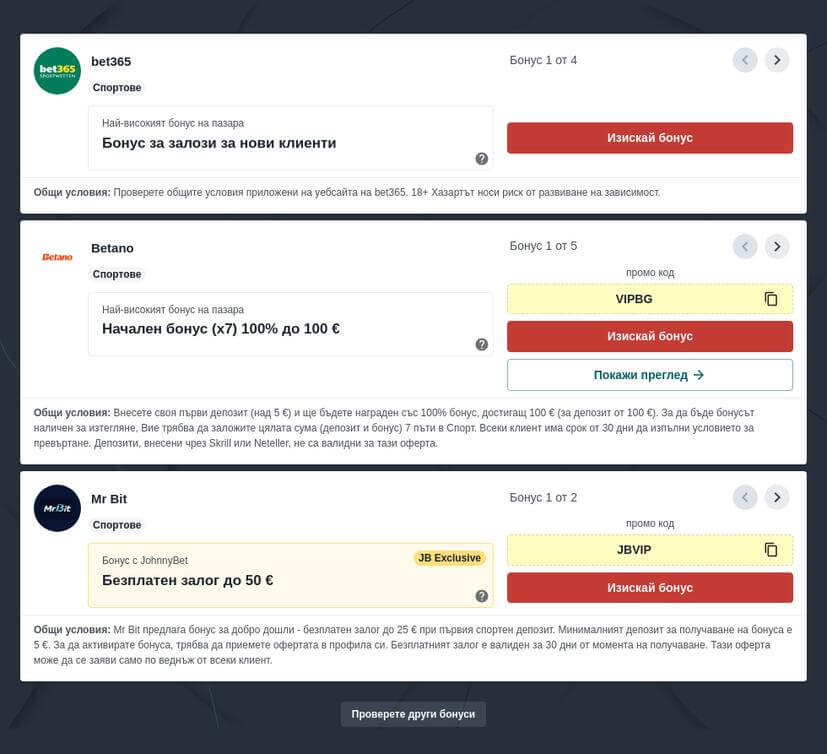Claim the bet365 bonus
Screen dimensions: 827x754
pos(650,138)
